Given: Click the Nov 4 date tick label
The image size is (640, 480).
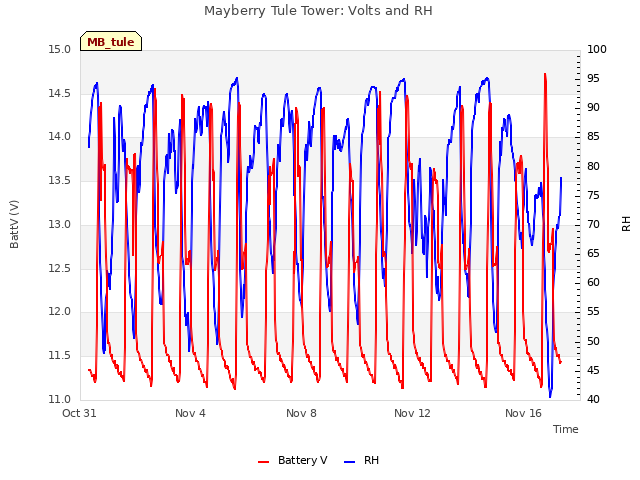Looking at the screenshot, I should point(190,413).
